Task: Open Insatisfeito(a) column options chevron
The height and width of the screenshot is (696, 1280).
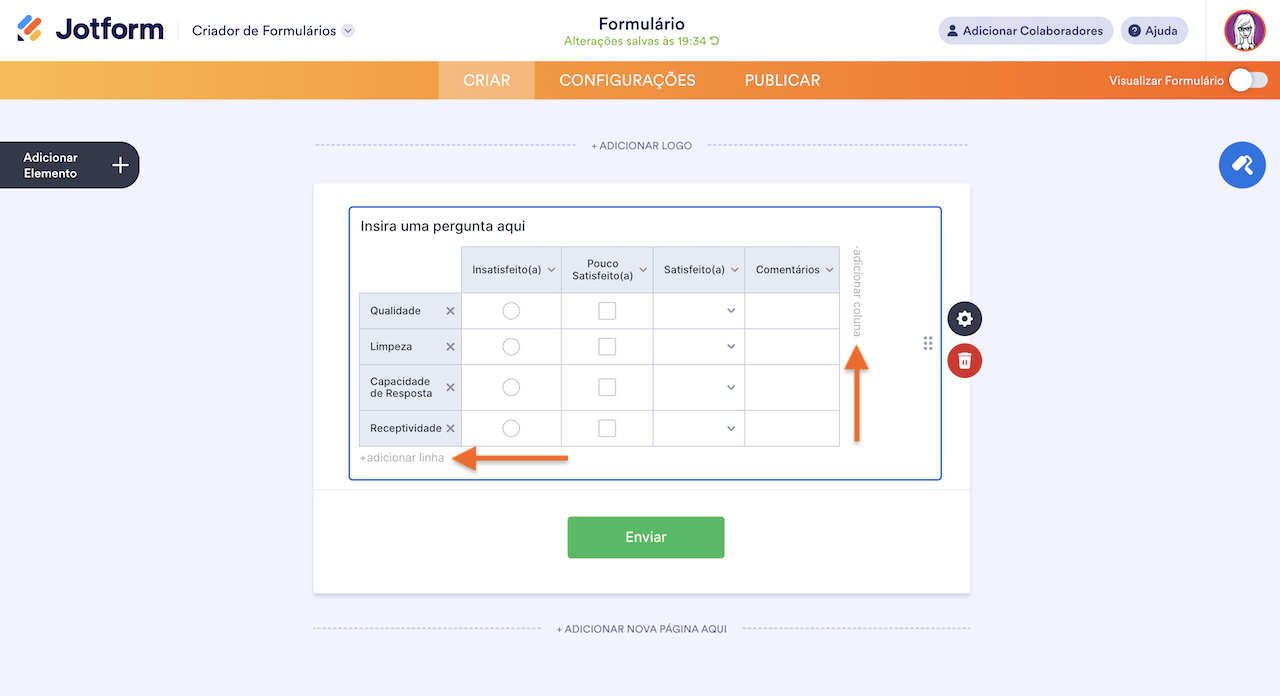Action: [x=551, y=270]
